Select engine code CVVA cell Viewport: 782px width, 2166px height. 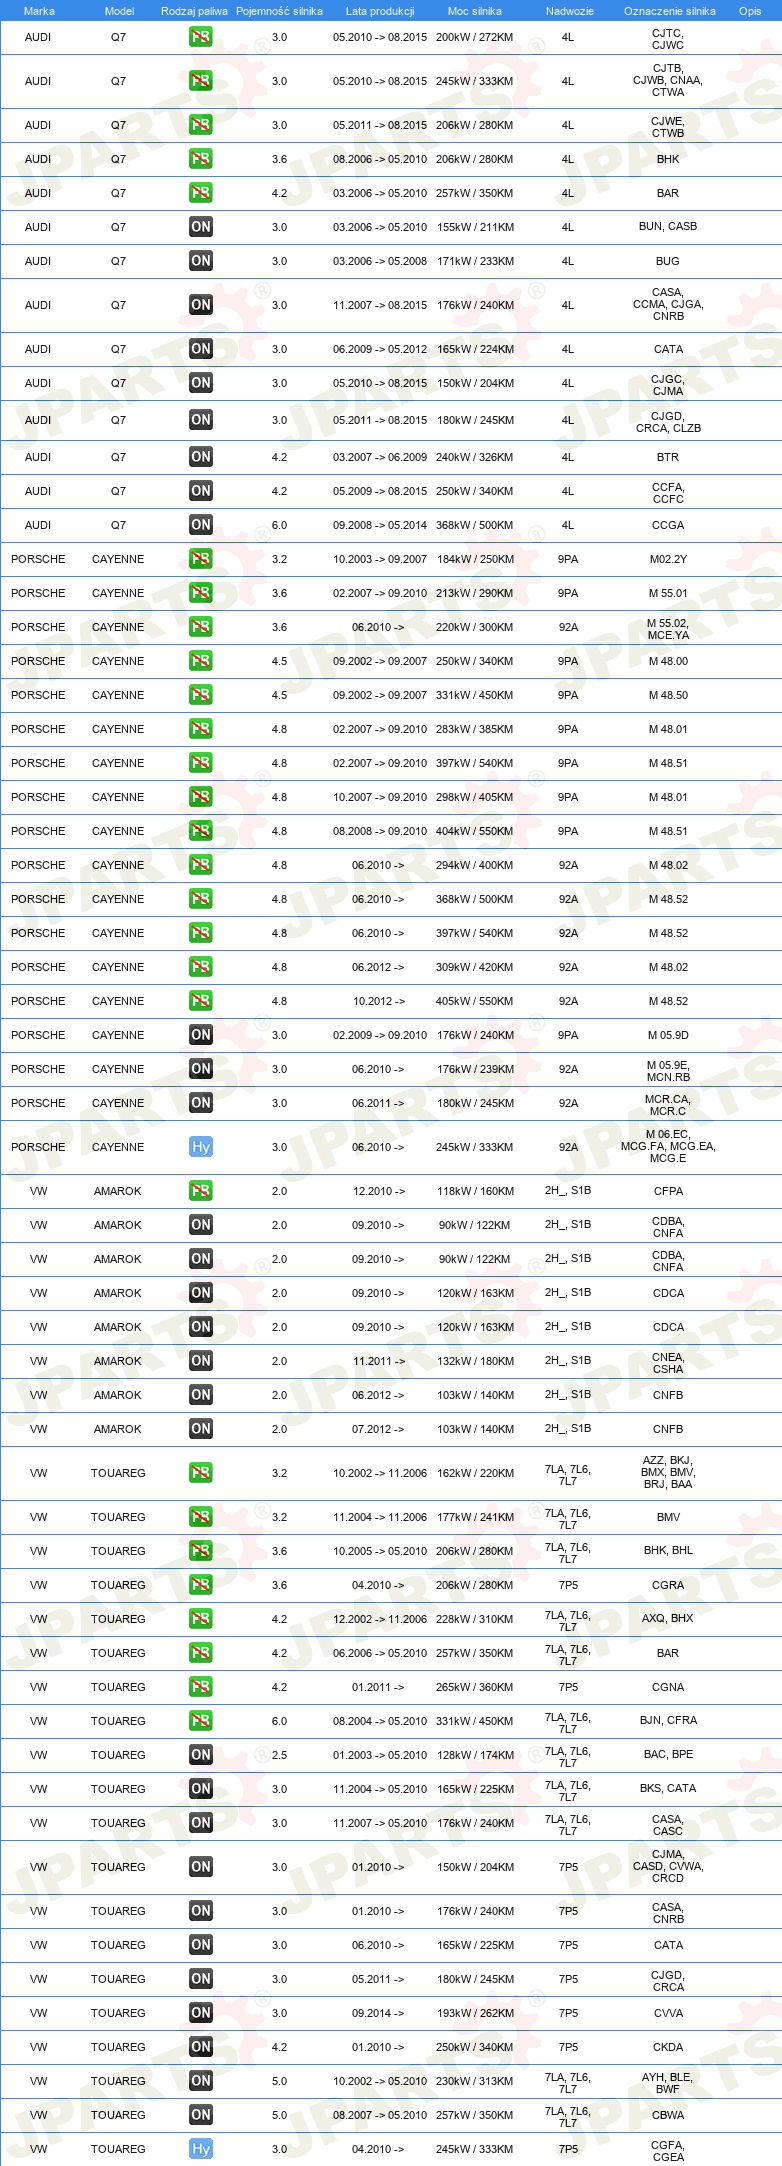point(668,2013)
